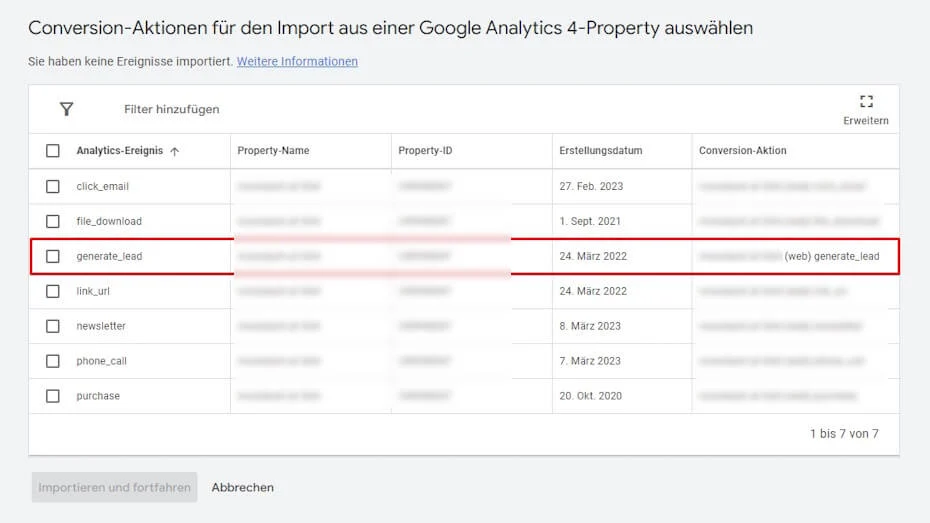This screenshot has width=930, height=523.
Task: Check the file_download row checkbox
Action: [53, 221]
